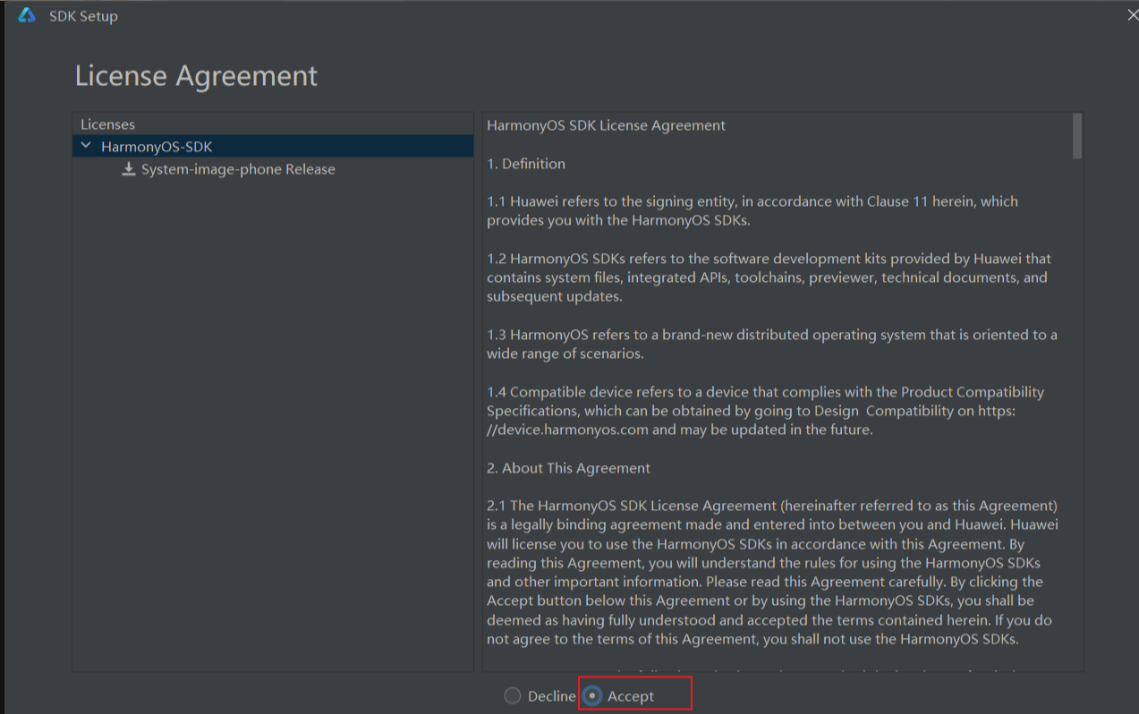
Task: Click the license text scrollbar thumb
Action: tap(1077, 136)
